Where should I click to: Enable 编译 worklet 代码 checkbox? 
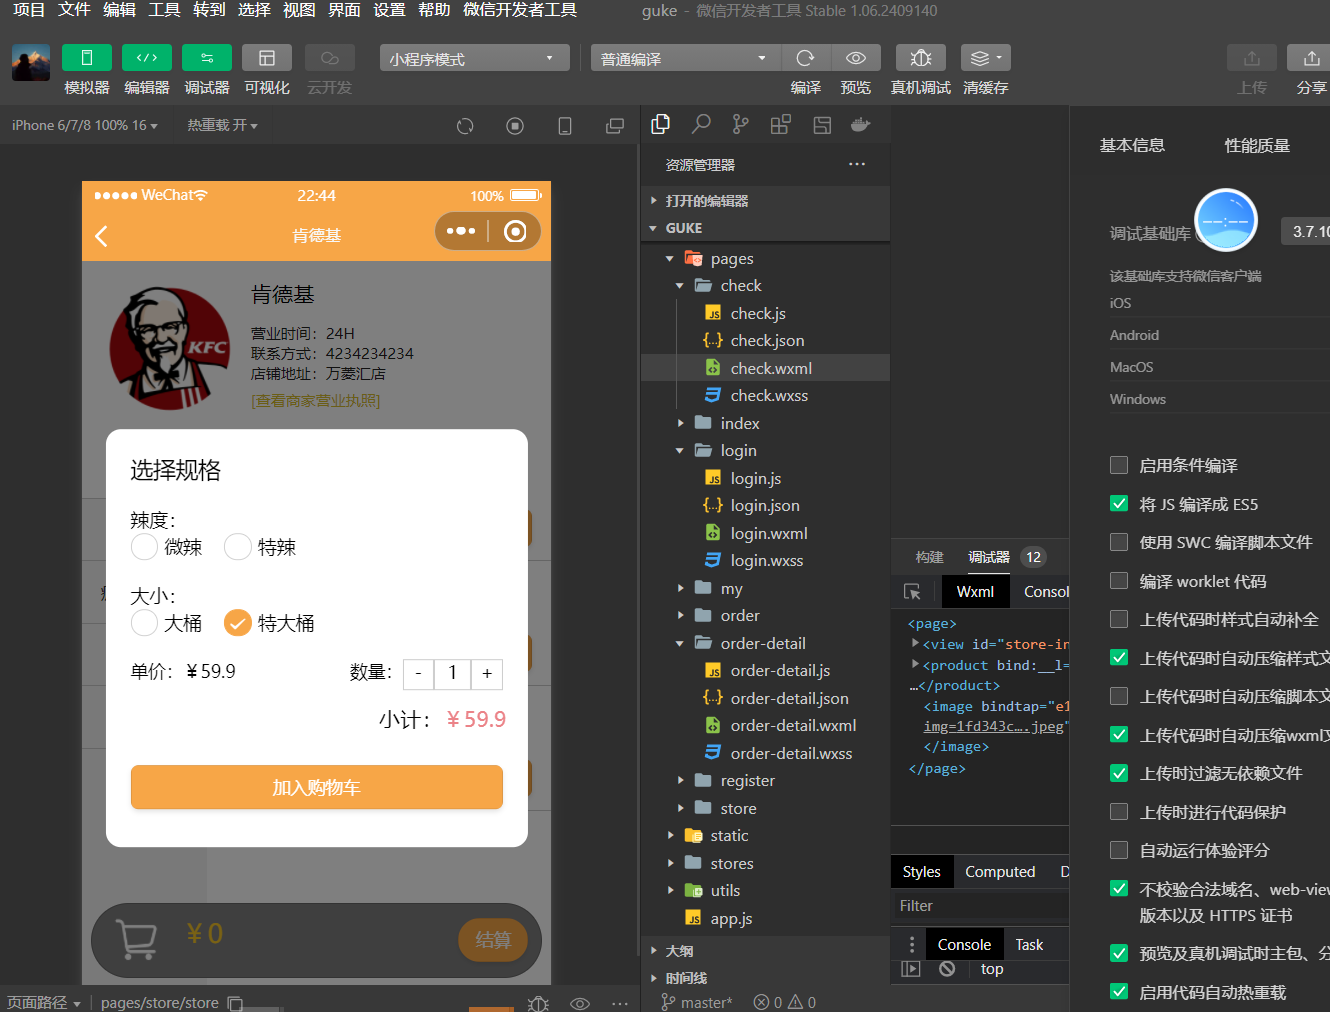coord(1119,580)
